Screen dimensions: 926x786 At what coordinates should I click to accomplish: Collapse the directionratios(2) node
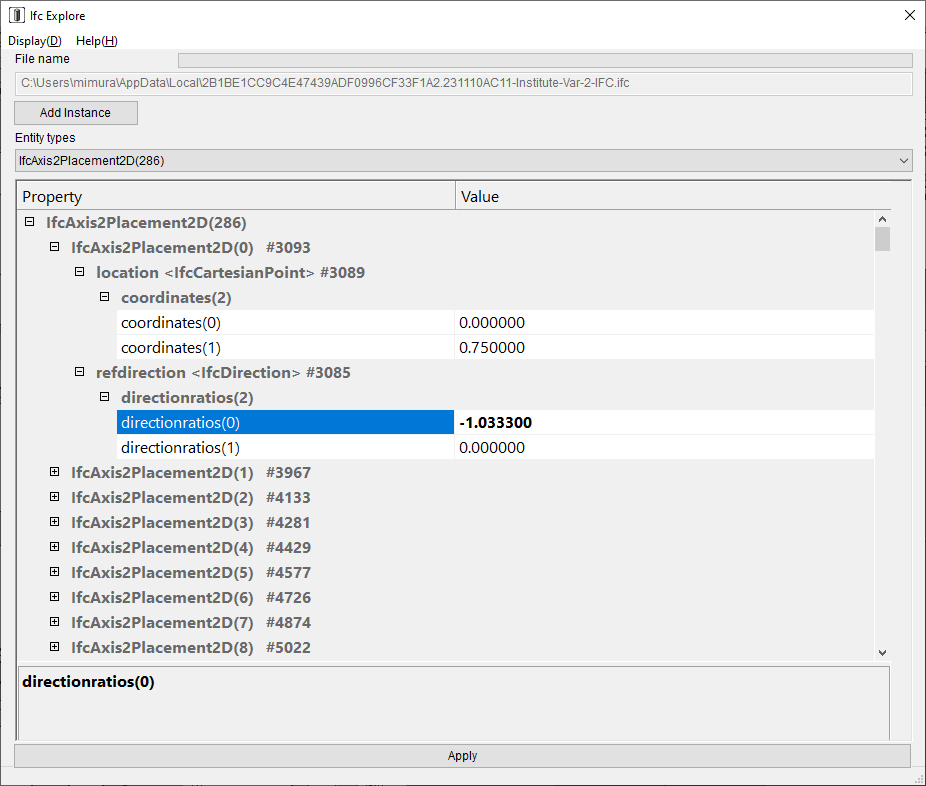click(x=105, y=397)
